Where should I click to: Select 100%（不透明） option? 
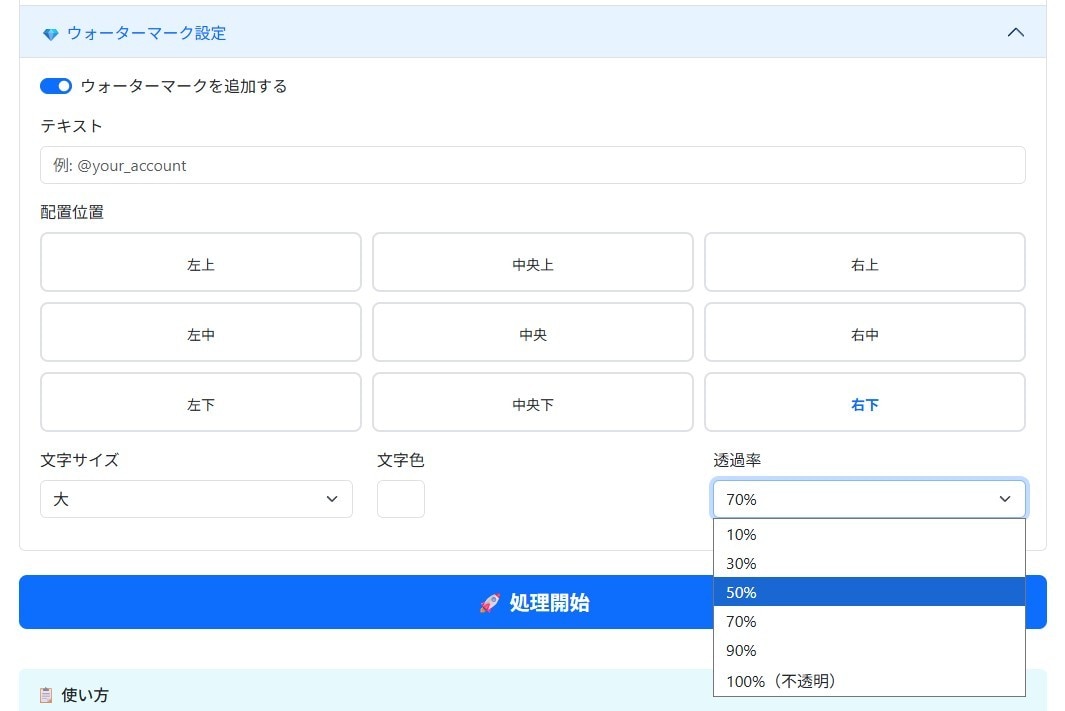tap(869, 680)
